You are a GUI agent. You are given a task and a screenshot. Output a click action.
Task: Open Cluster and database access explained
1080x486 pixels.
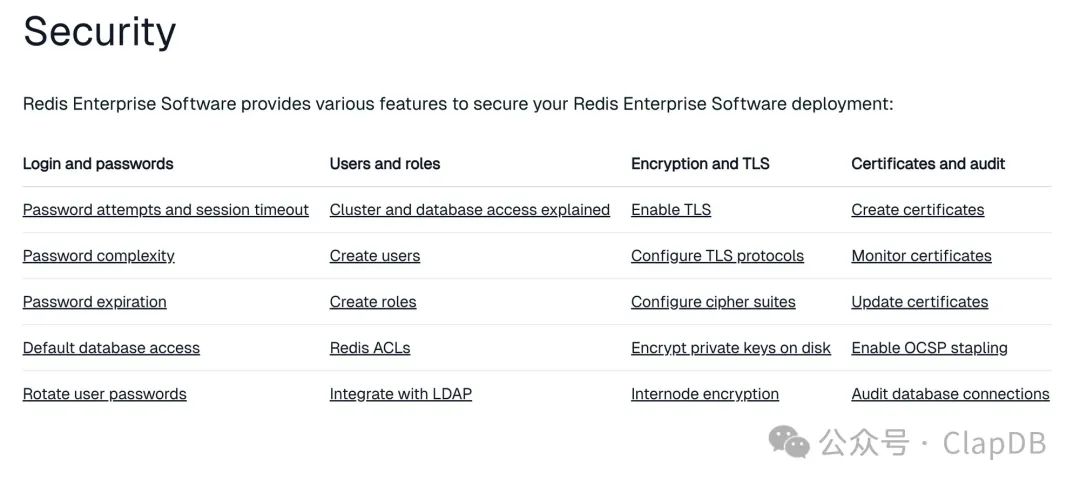[x=469, y=210]
